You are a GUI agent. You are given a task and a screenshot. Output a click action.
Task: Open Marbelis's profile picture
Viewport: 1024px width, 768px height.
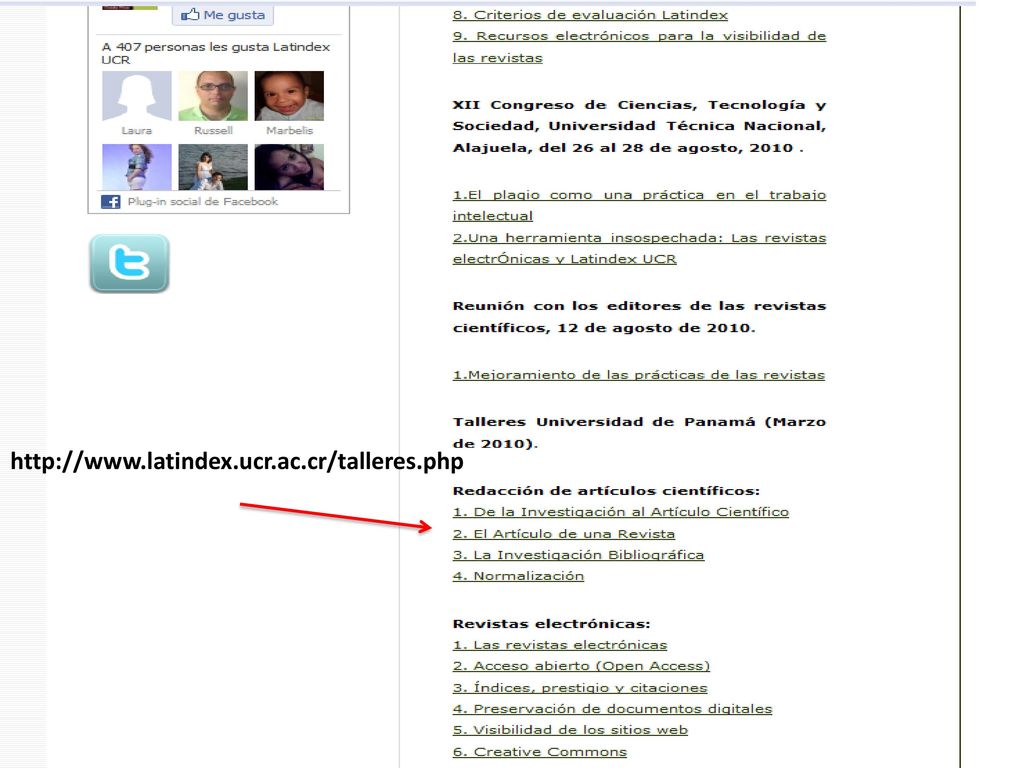click(289, 96)
